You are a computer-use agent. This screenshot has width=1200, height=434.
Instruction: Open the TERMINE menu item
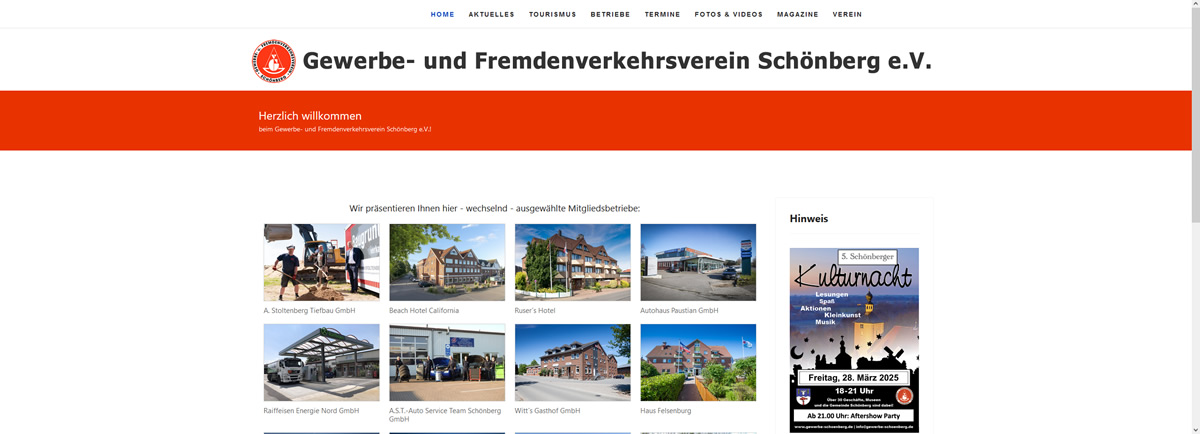(x=662, y=15)
